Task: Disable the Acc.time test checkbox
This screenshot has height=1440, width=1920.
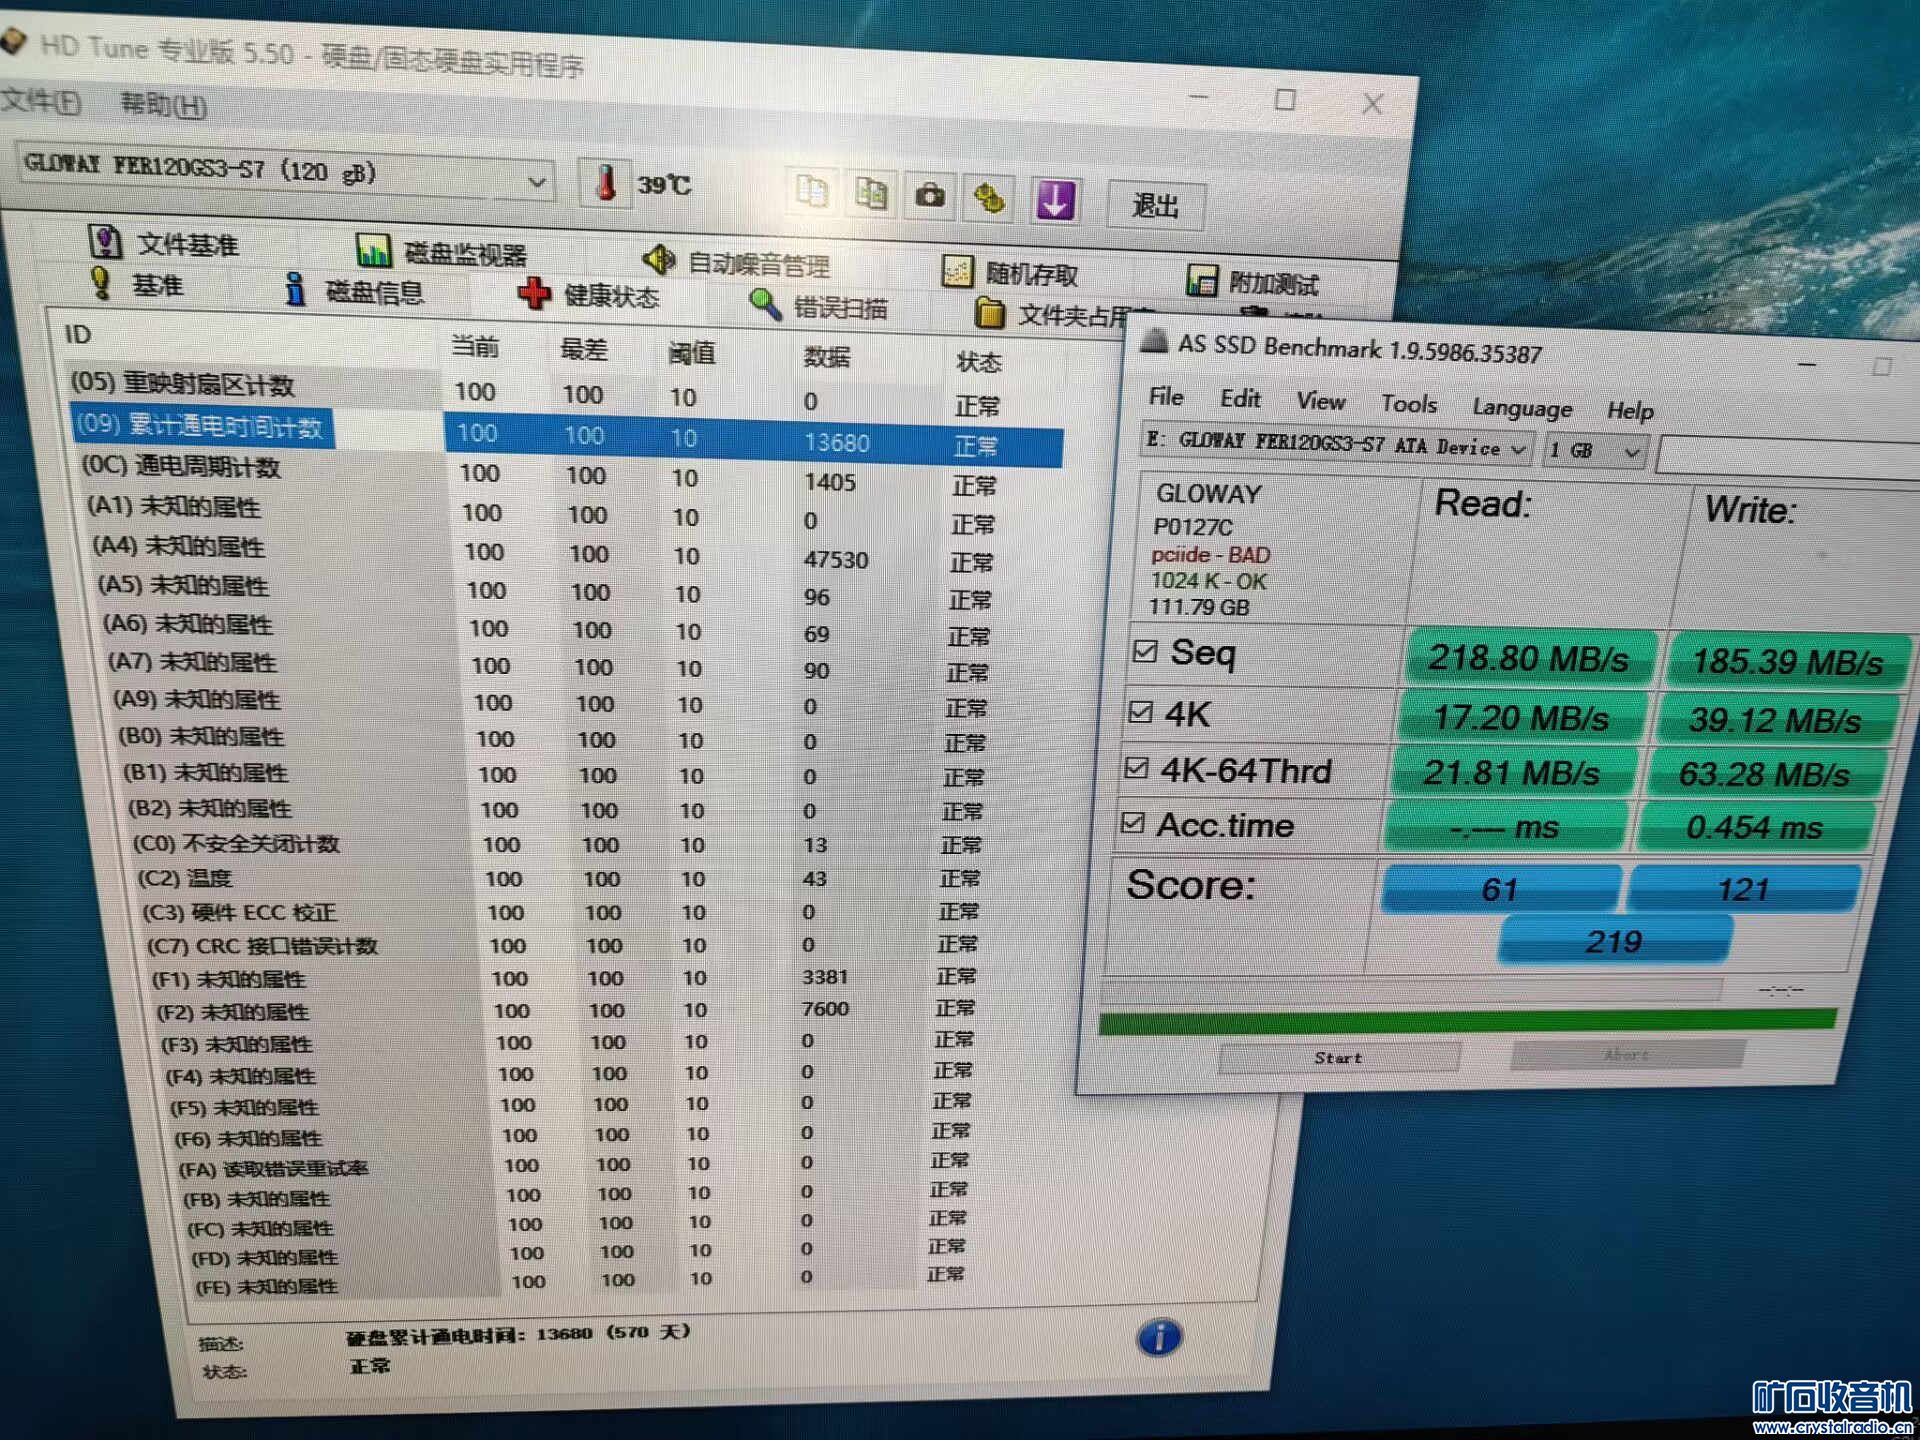Action: (x=1132, y=823)
